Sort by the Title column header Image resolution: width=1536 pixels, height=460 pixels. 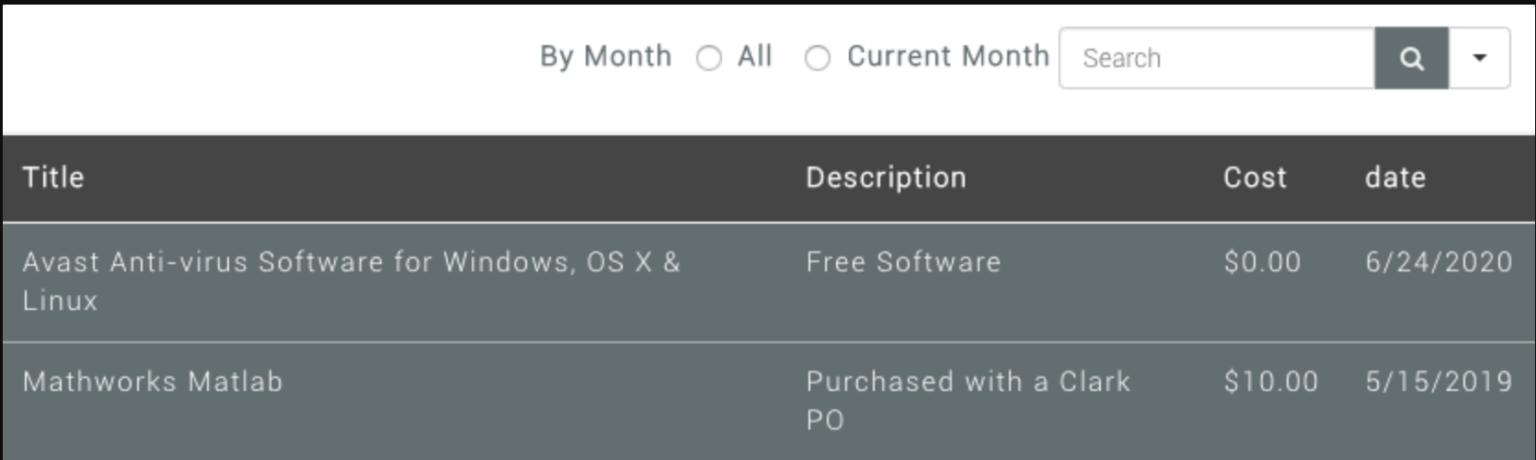53,178
